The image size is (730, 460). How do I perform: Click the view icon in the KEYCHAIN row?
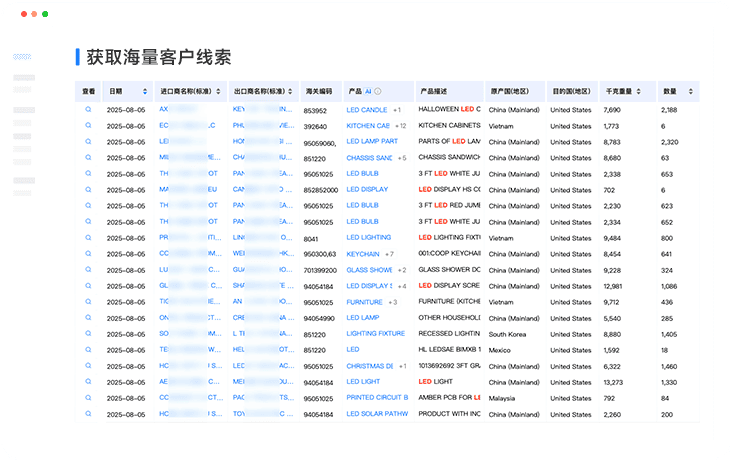click(x=88, y=254)
